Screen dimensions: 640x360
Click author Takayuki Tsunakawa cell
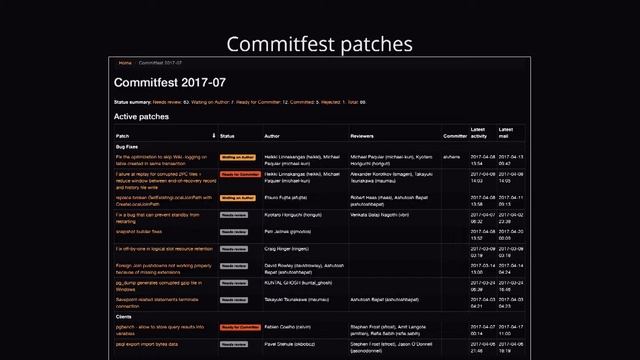point(296,300)
